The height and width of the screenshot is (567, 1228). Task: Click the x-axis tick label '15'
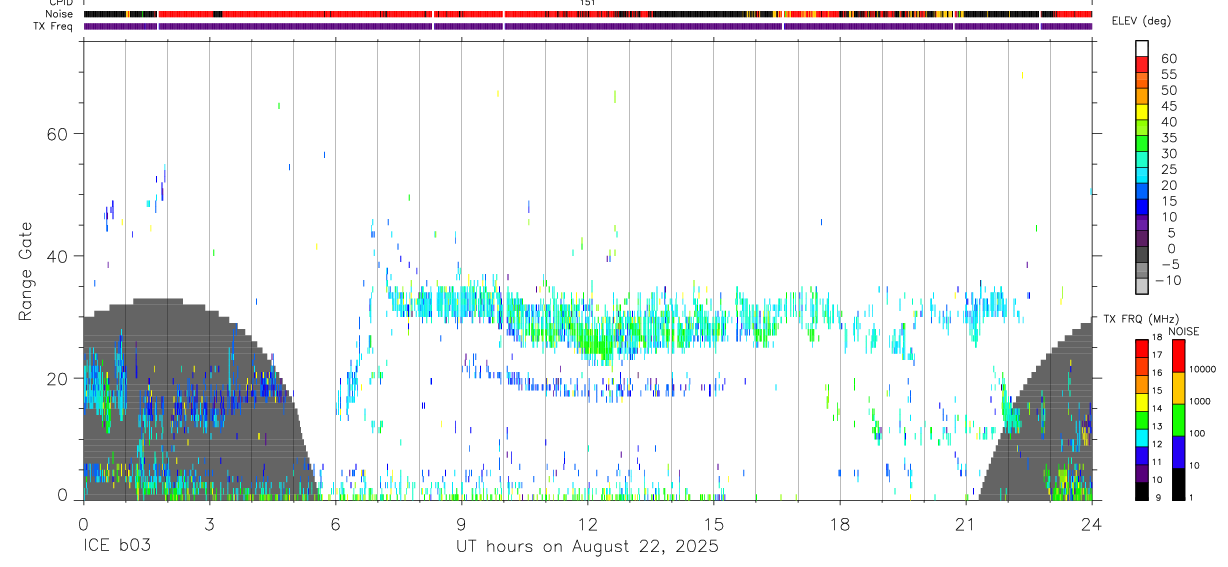tap(714, 523)
